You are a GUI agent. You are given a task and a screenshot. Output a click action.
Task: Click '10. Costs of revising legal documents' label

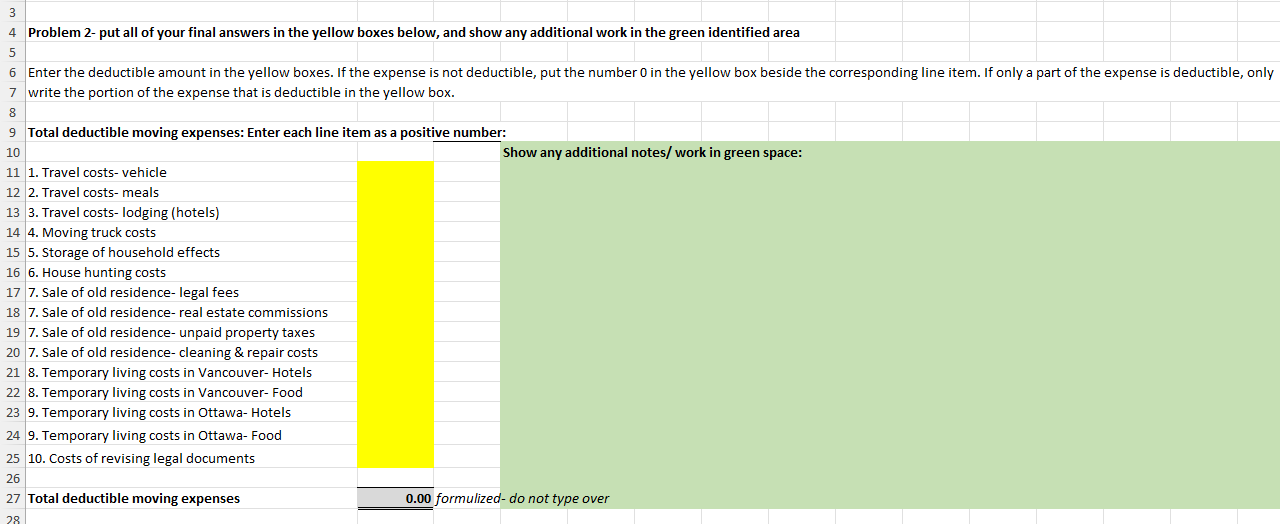141,458
